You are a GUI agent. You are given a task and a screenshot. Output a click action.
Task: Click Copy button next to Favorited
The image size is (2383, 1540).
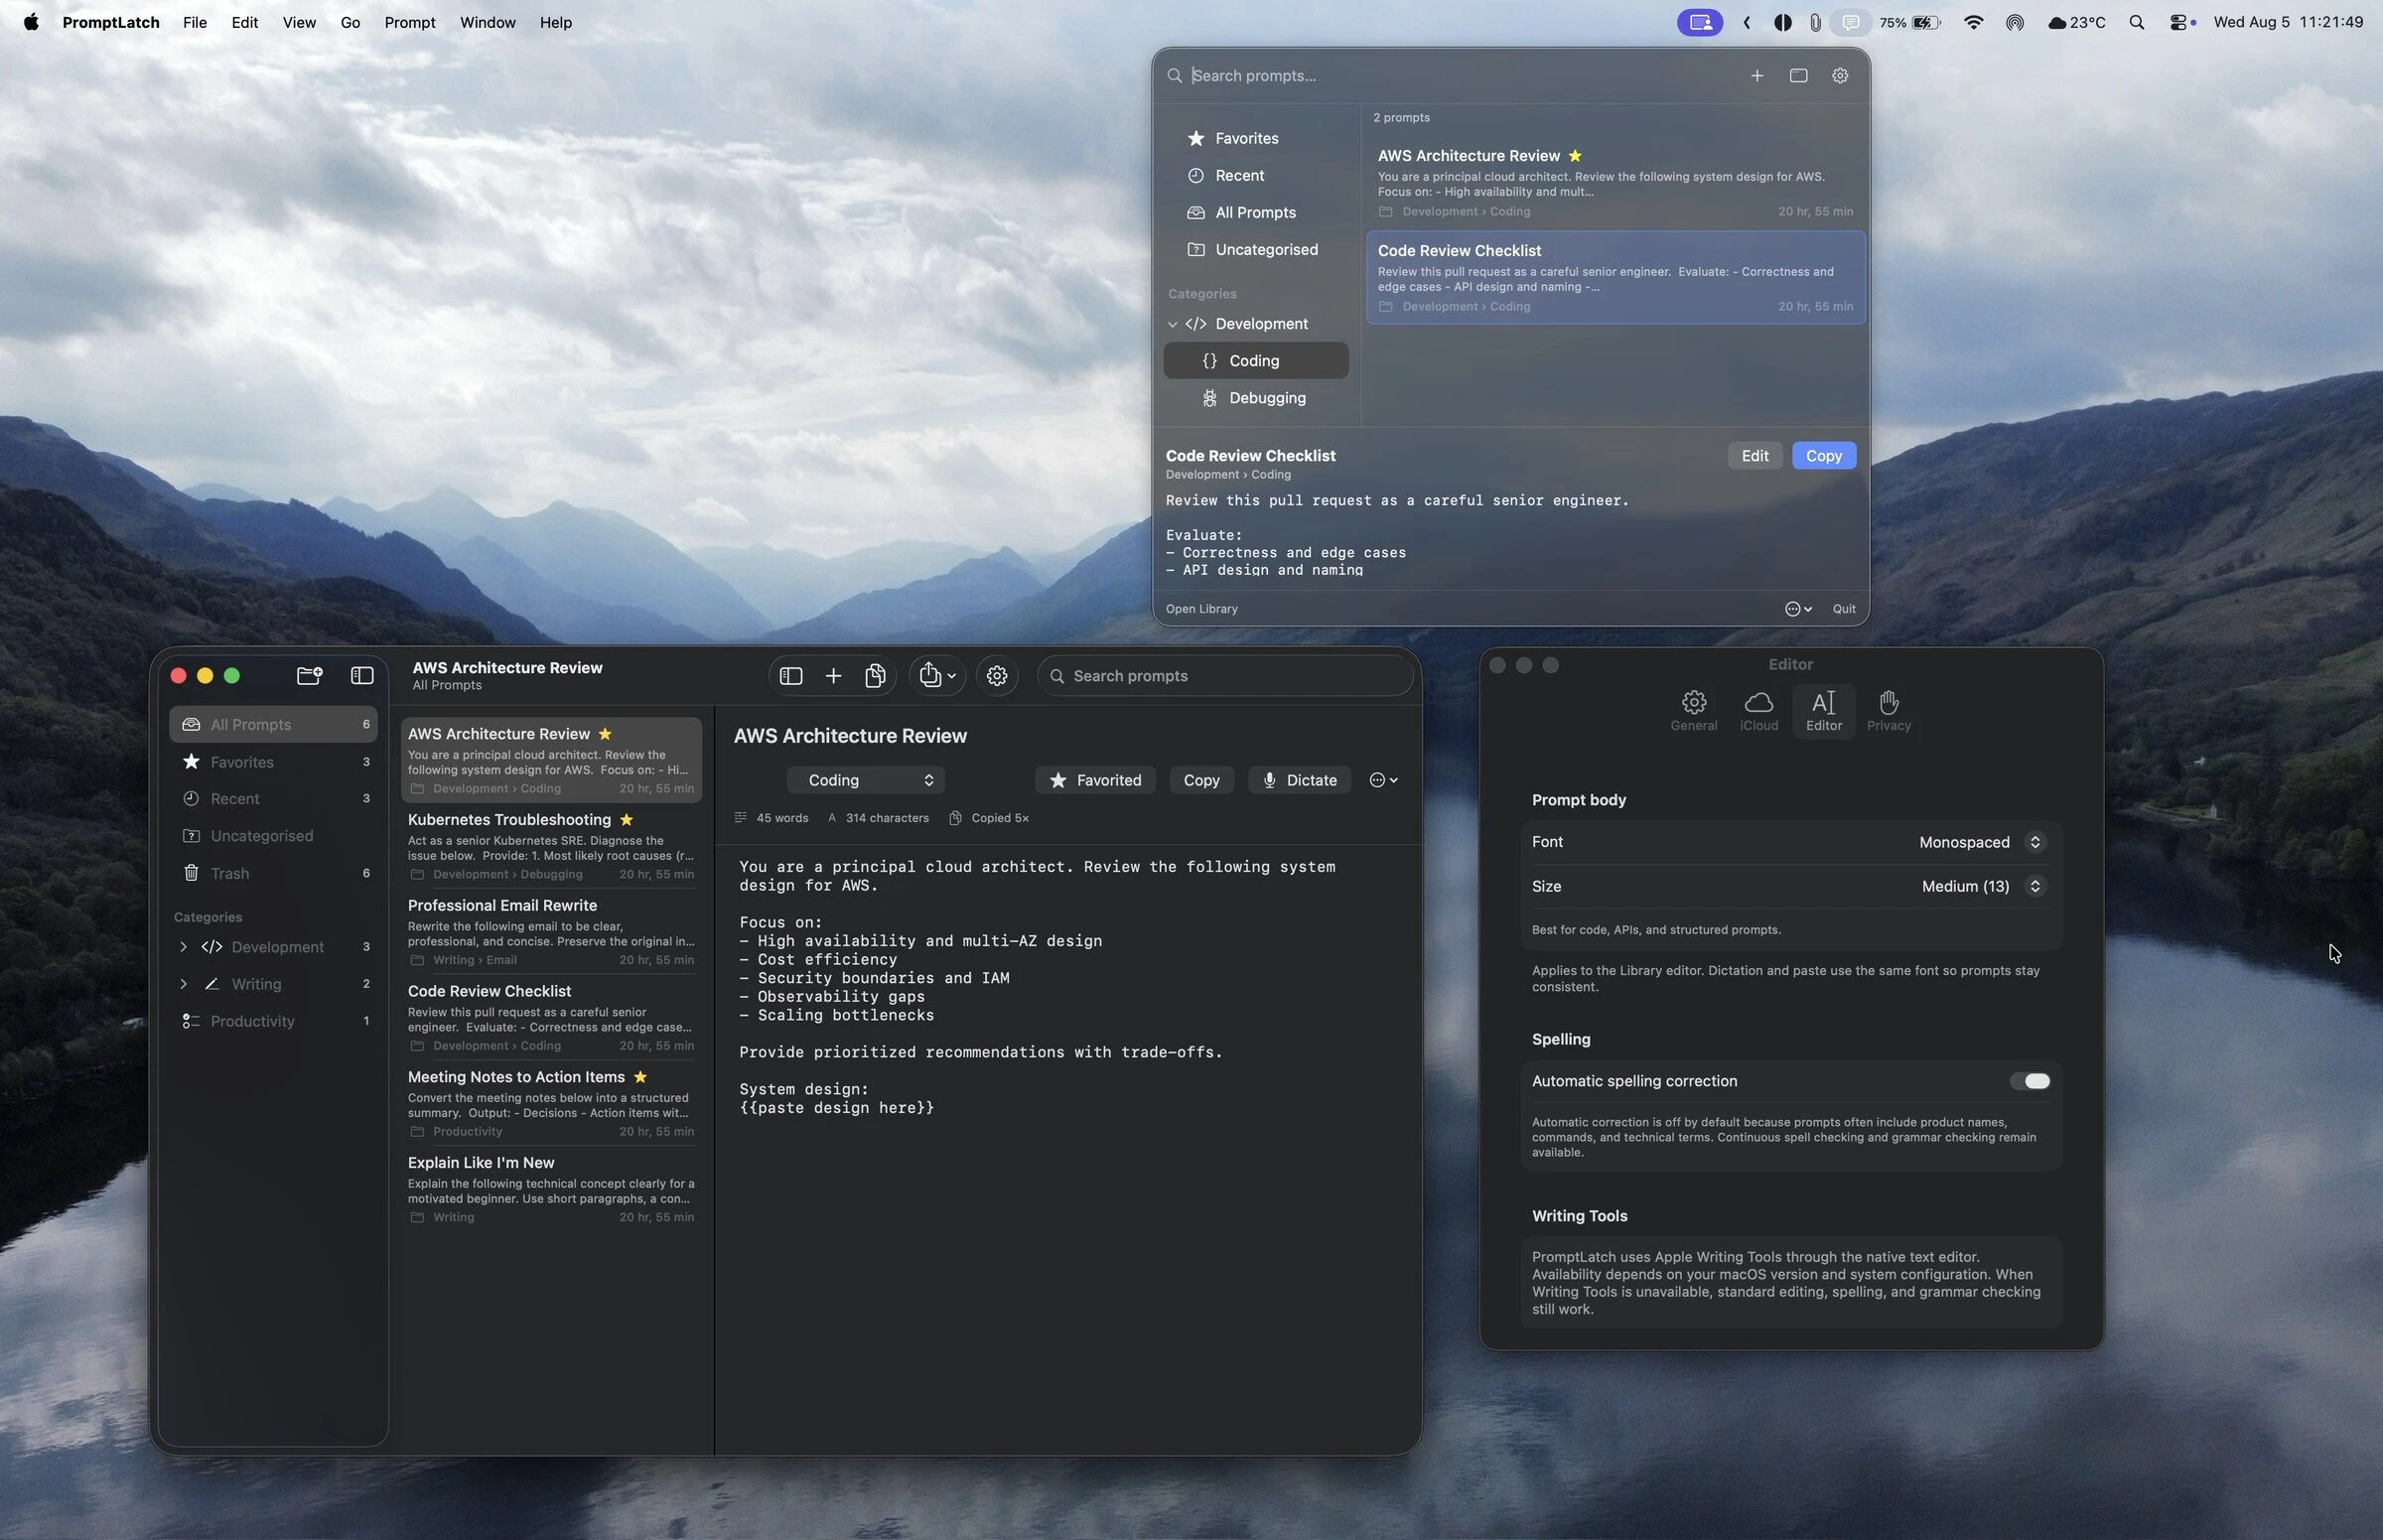point(1201,780)
